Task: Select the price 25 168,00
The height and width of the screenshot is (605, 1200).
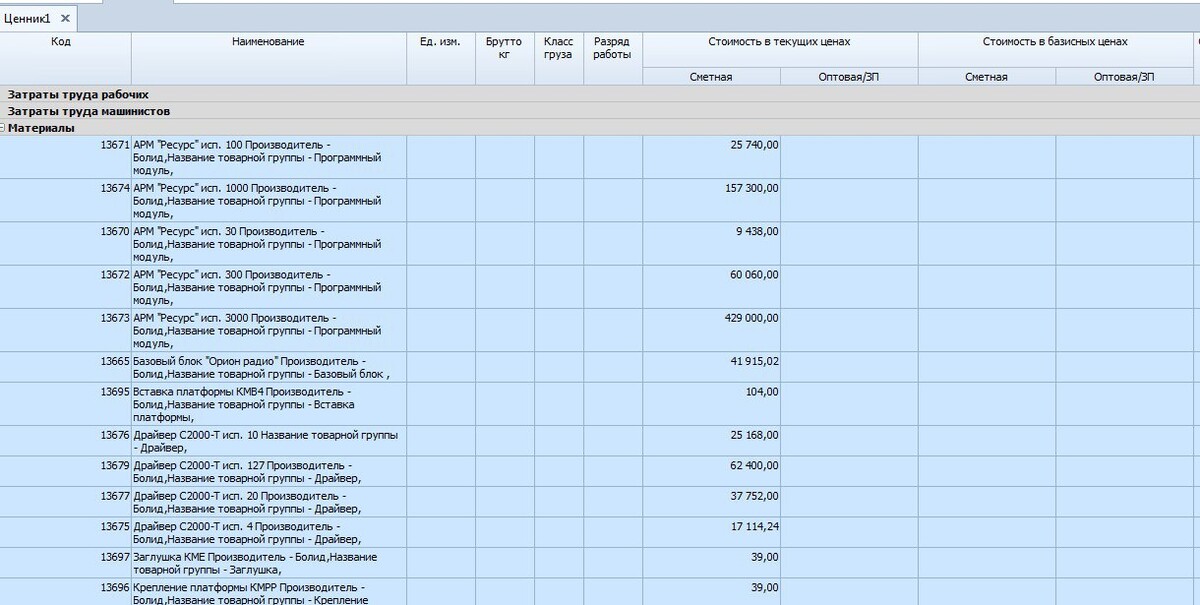Action: 755,435
